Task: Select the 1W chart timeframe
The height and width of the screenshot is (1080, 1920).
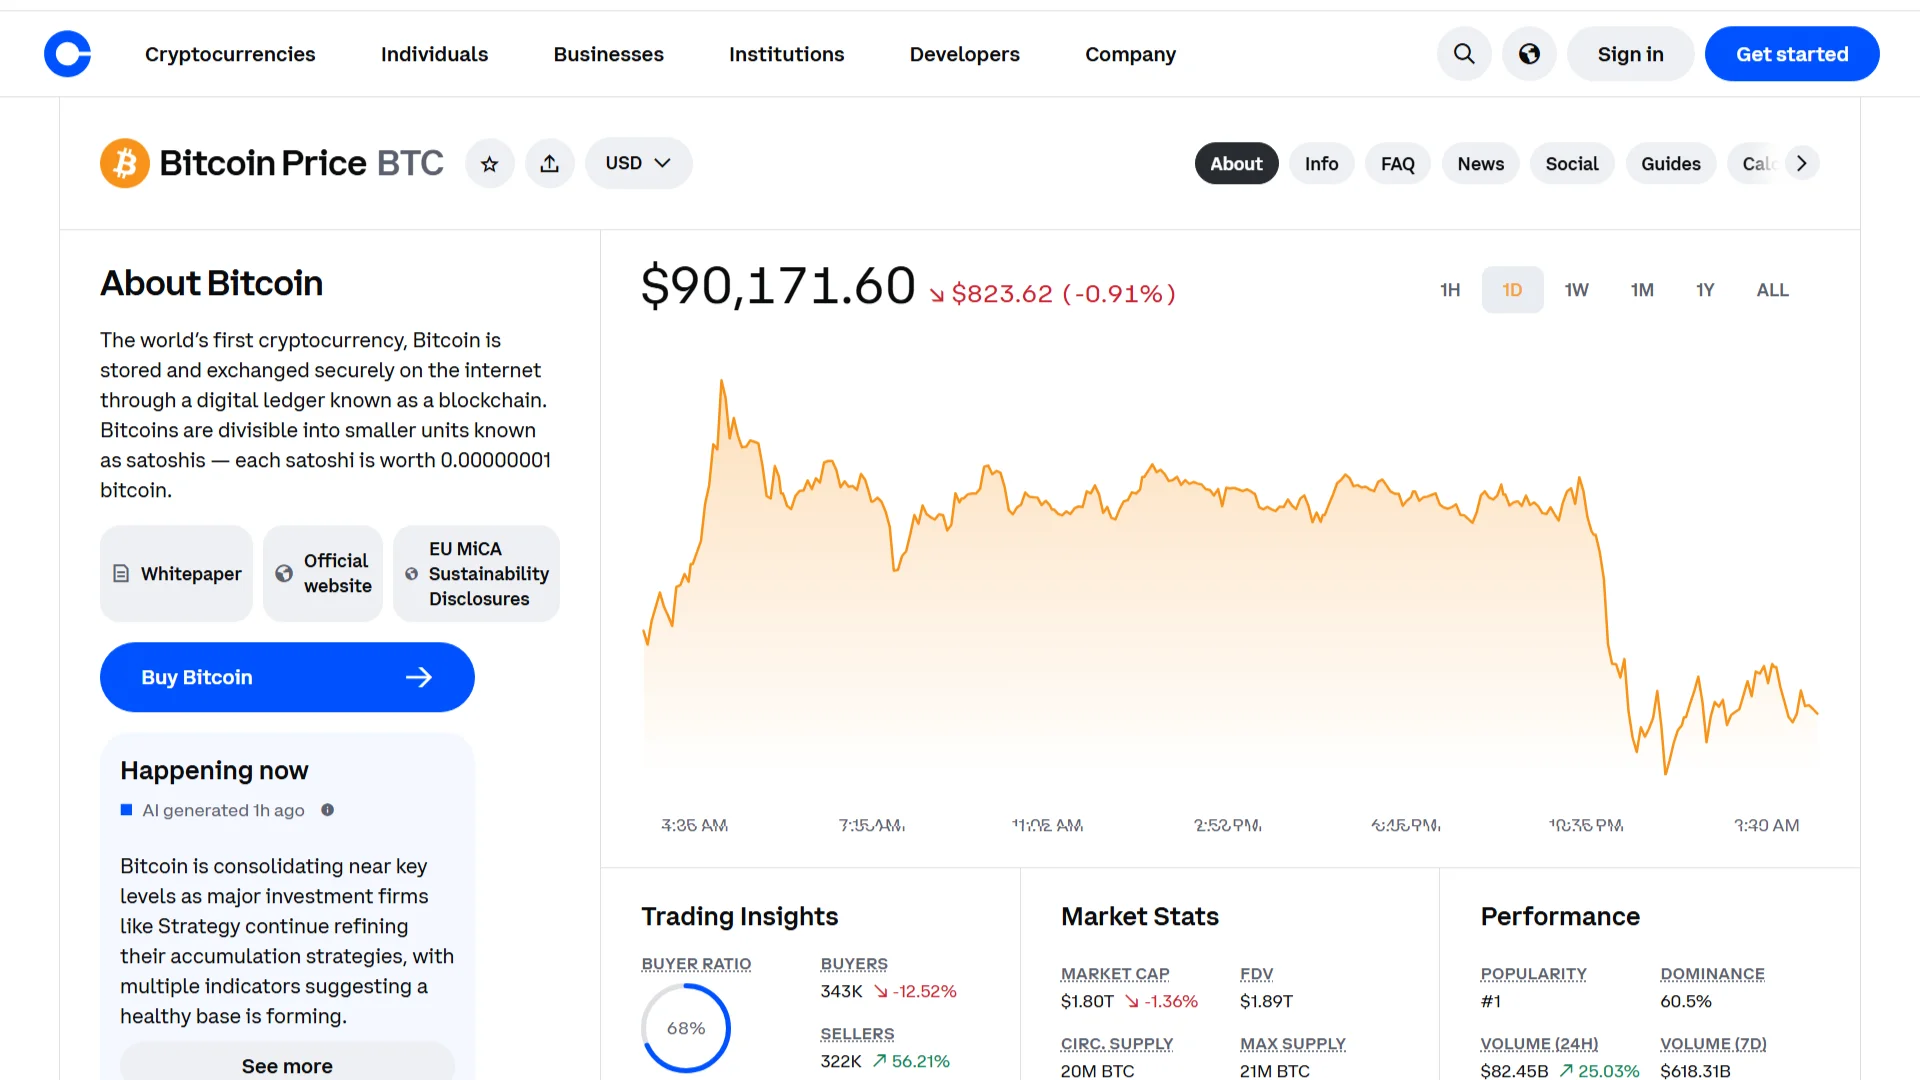Action: point(1577,289)
